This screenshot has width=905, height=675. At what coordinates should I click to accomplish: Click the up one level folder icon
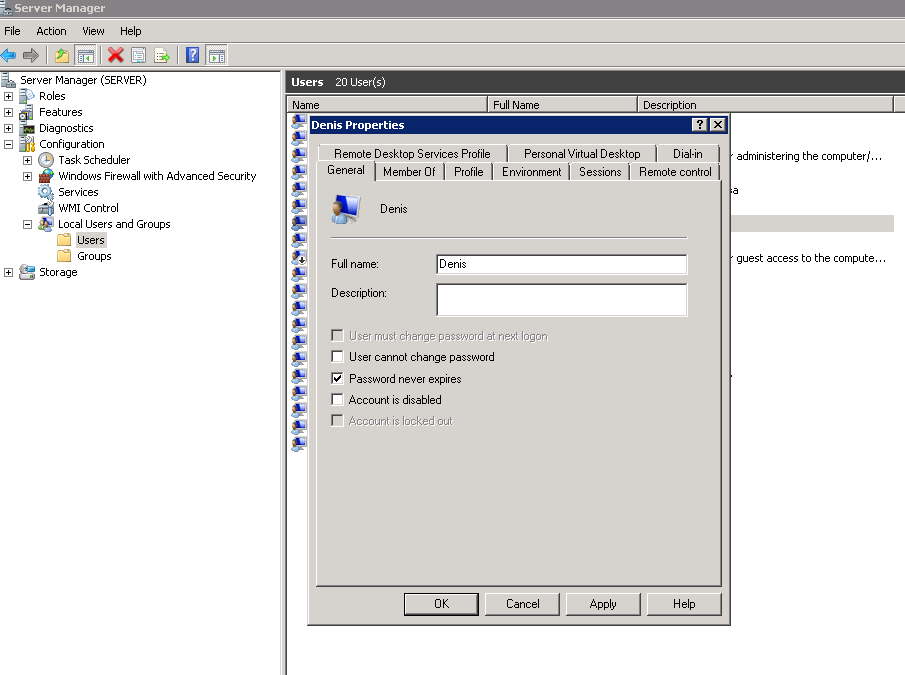62,55
